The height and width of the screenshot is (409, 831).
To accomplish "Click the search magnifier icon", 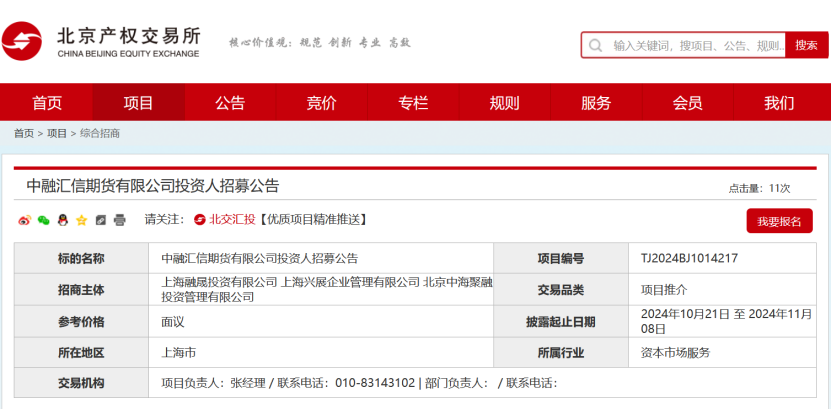I will coord(595,46).
